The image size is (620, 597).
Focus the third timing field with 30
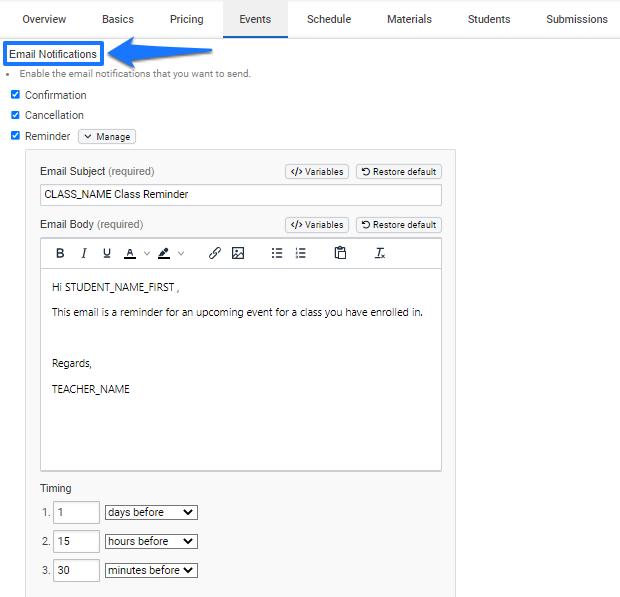[x=76, y=570]
